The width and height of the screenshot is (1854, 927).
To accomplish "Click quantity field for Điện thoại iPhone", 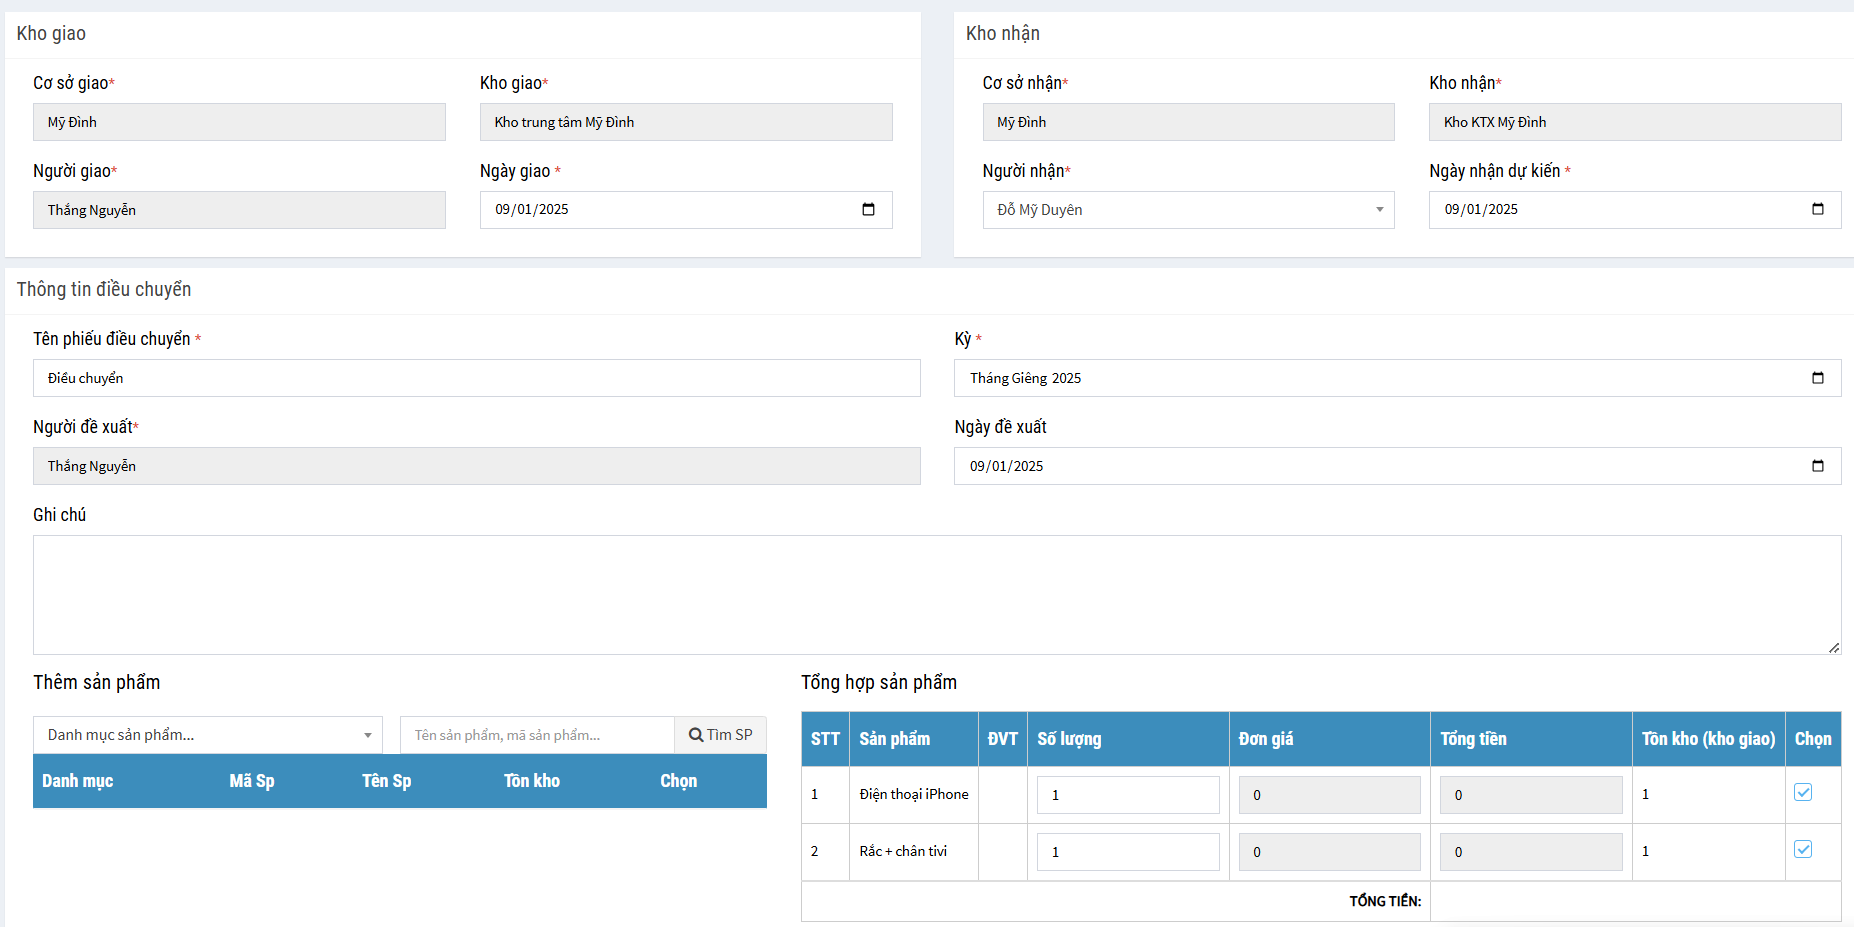I will tap(1127, 795).
